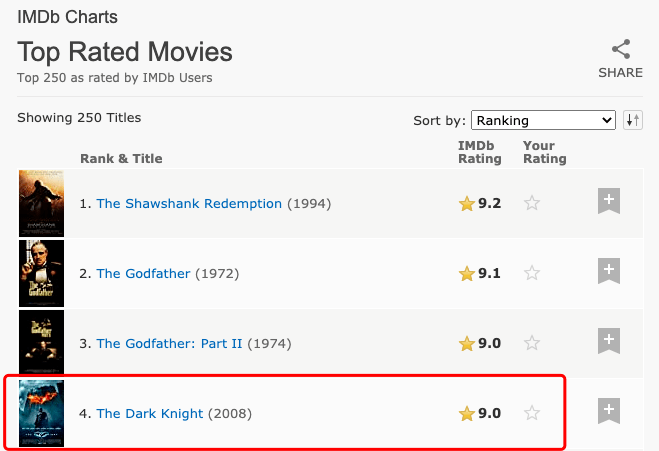The image size is (659, 451).
Task: Add The Dark Knight to watchlist
Action: tap(609, 411)
